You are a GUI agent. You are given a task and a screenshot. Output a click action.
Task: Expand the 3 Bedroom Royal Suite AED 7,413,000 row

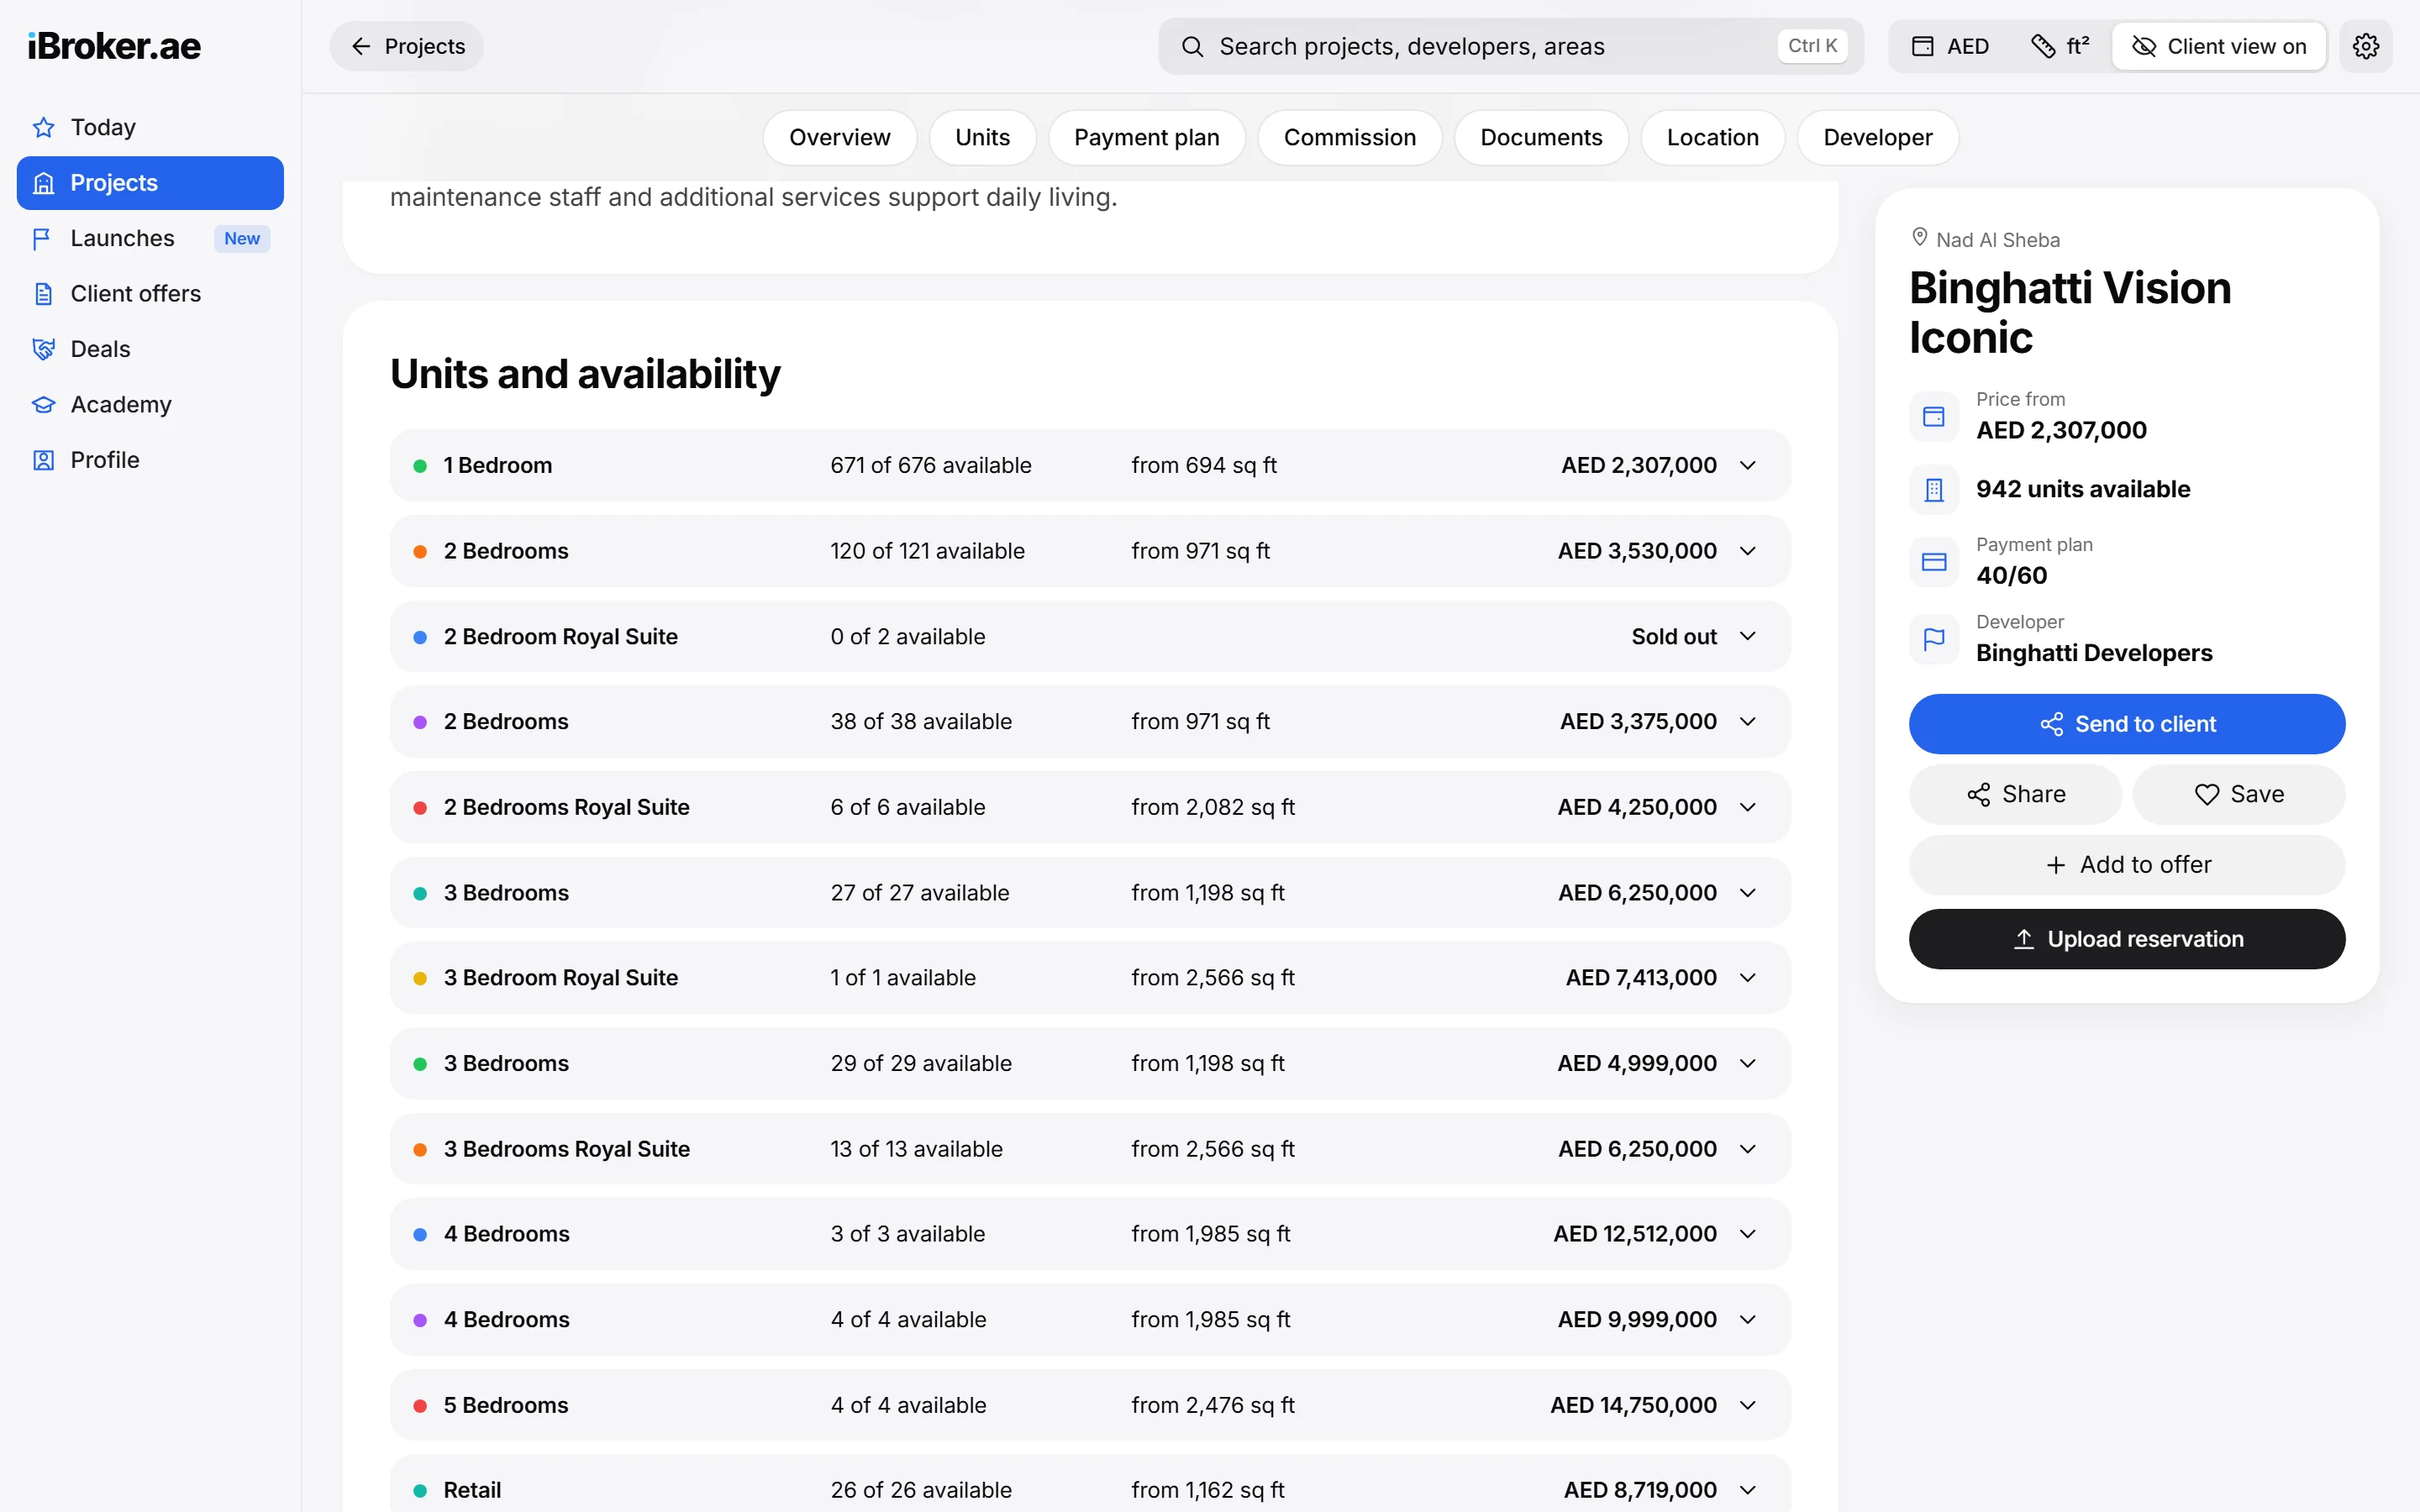coord(1089,977)
